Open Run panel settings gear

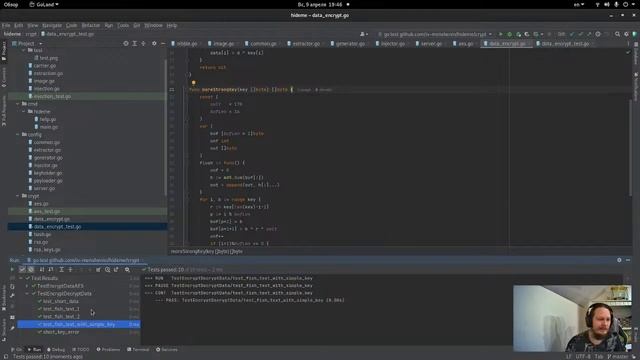(619, 260)
